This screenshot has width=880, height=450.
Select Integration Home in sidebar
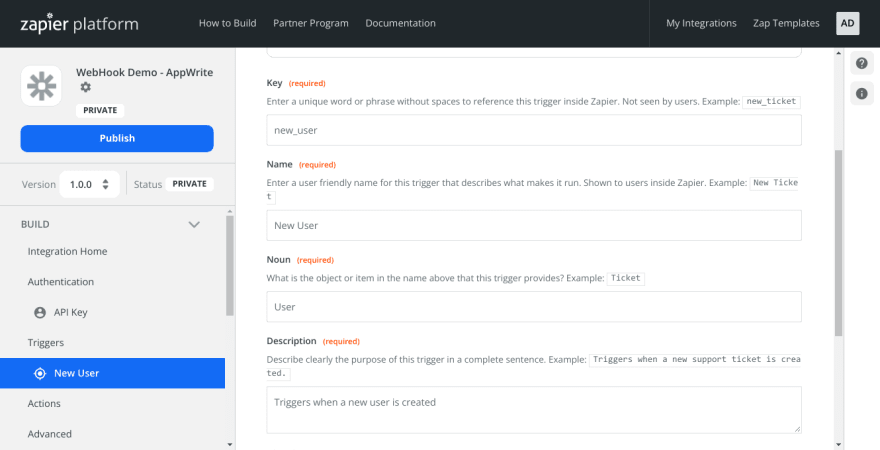tap(67, 251)
